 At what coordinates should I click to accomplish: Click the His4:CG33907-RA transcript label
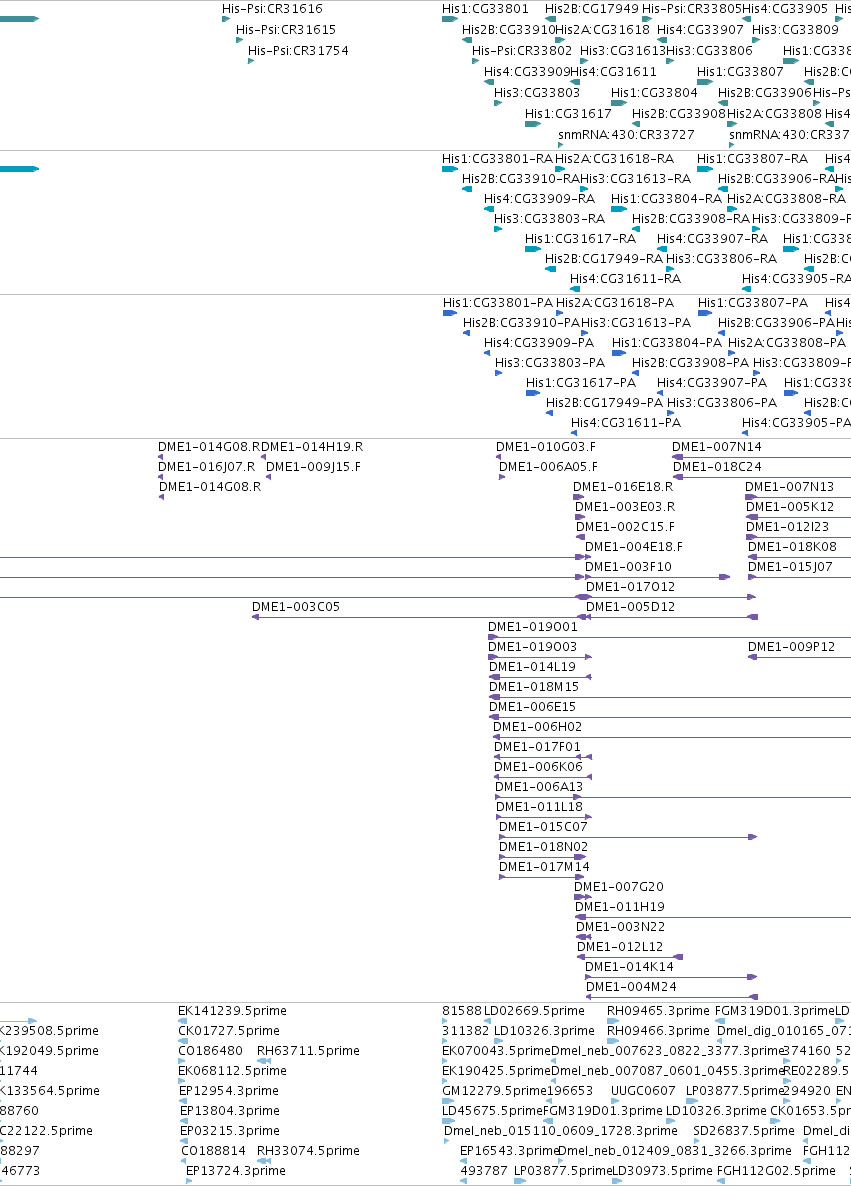(713, 239)
